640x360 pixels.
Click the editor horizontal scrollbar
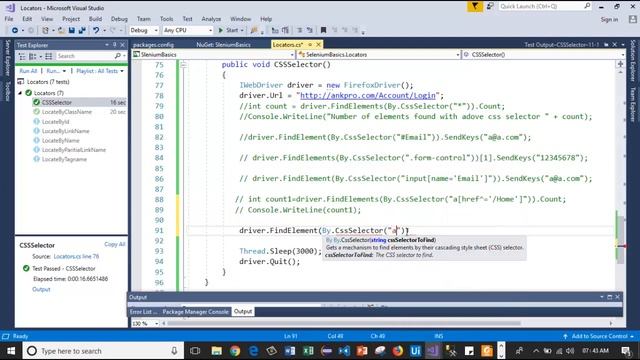344,323
